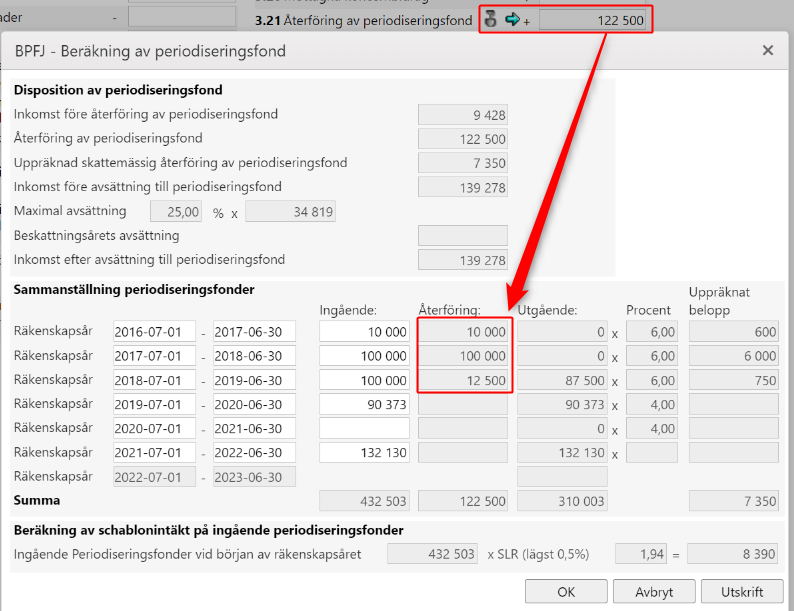
Task: Click the SLR rate field 1,94
Action: tap(641, 554)
